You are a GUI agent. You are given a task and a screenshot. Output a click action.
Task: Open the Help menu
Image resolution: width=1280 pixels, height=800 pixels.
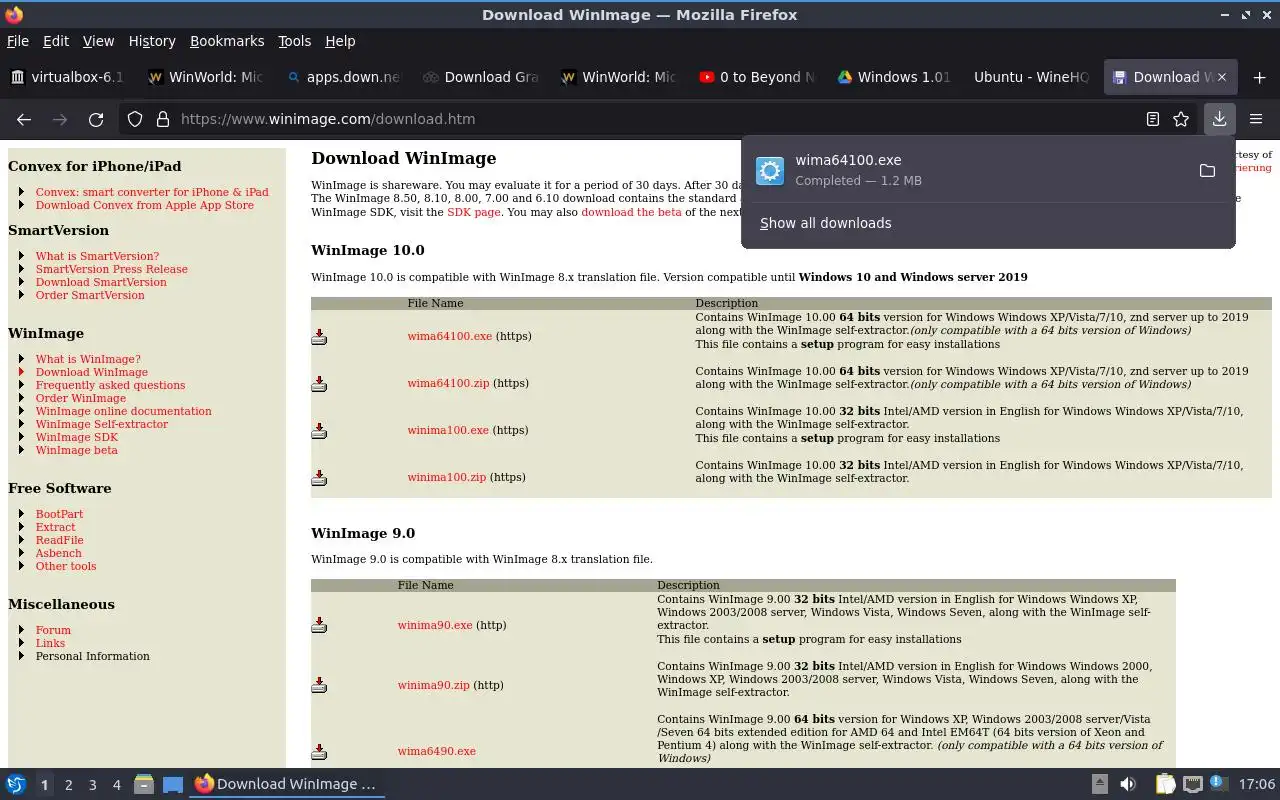(340, 41)
